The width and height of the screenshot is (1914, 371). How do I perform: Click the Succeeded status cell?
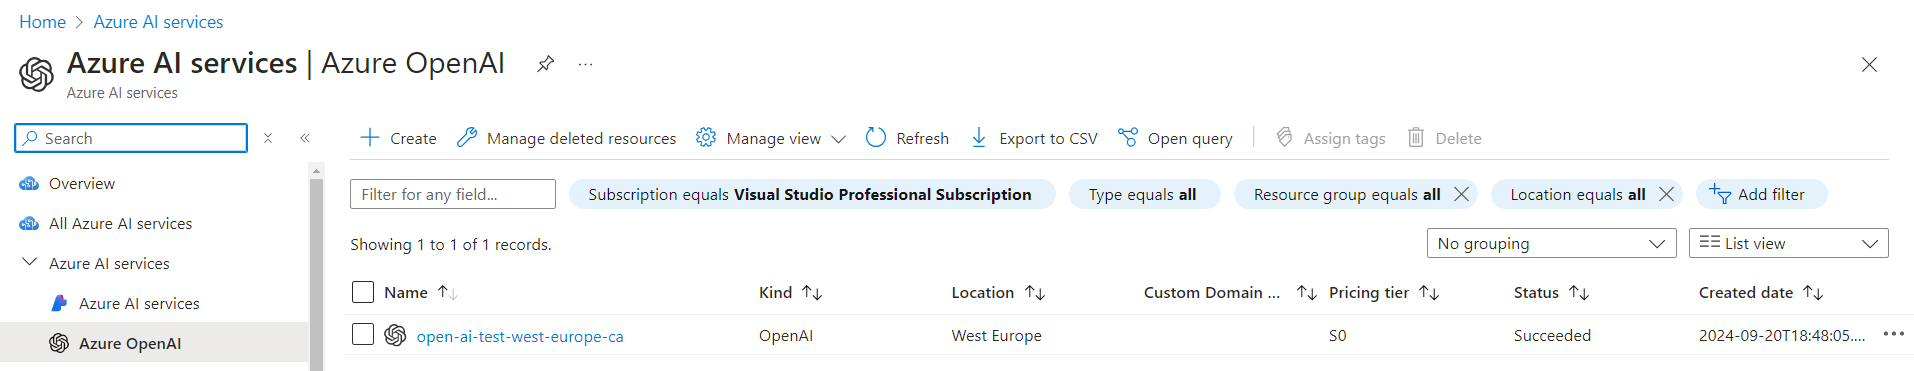pos(1552,336)
